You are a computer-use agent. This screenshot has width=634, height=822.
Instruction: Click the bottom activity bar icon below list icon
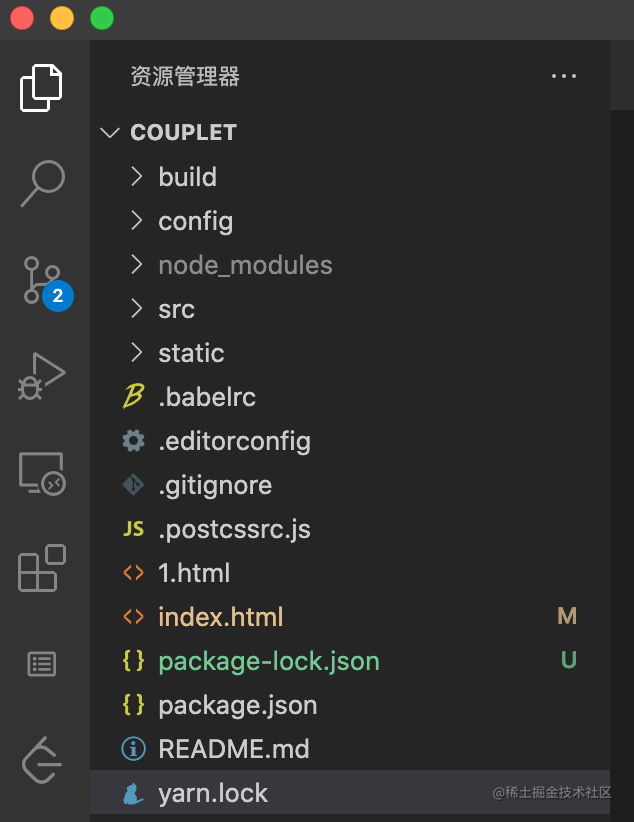[42, 760]
